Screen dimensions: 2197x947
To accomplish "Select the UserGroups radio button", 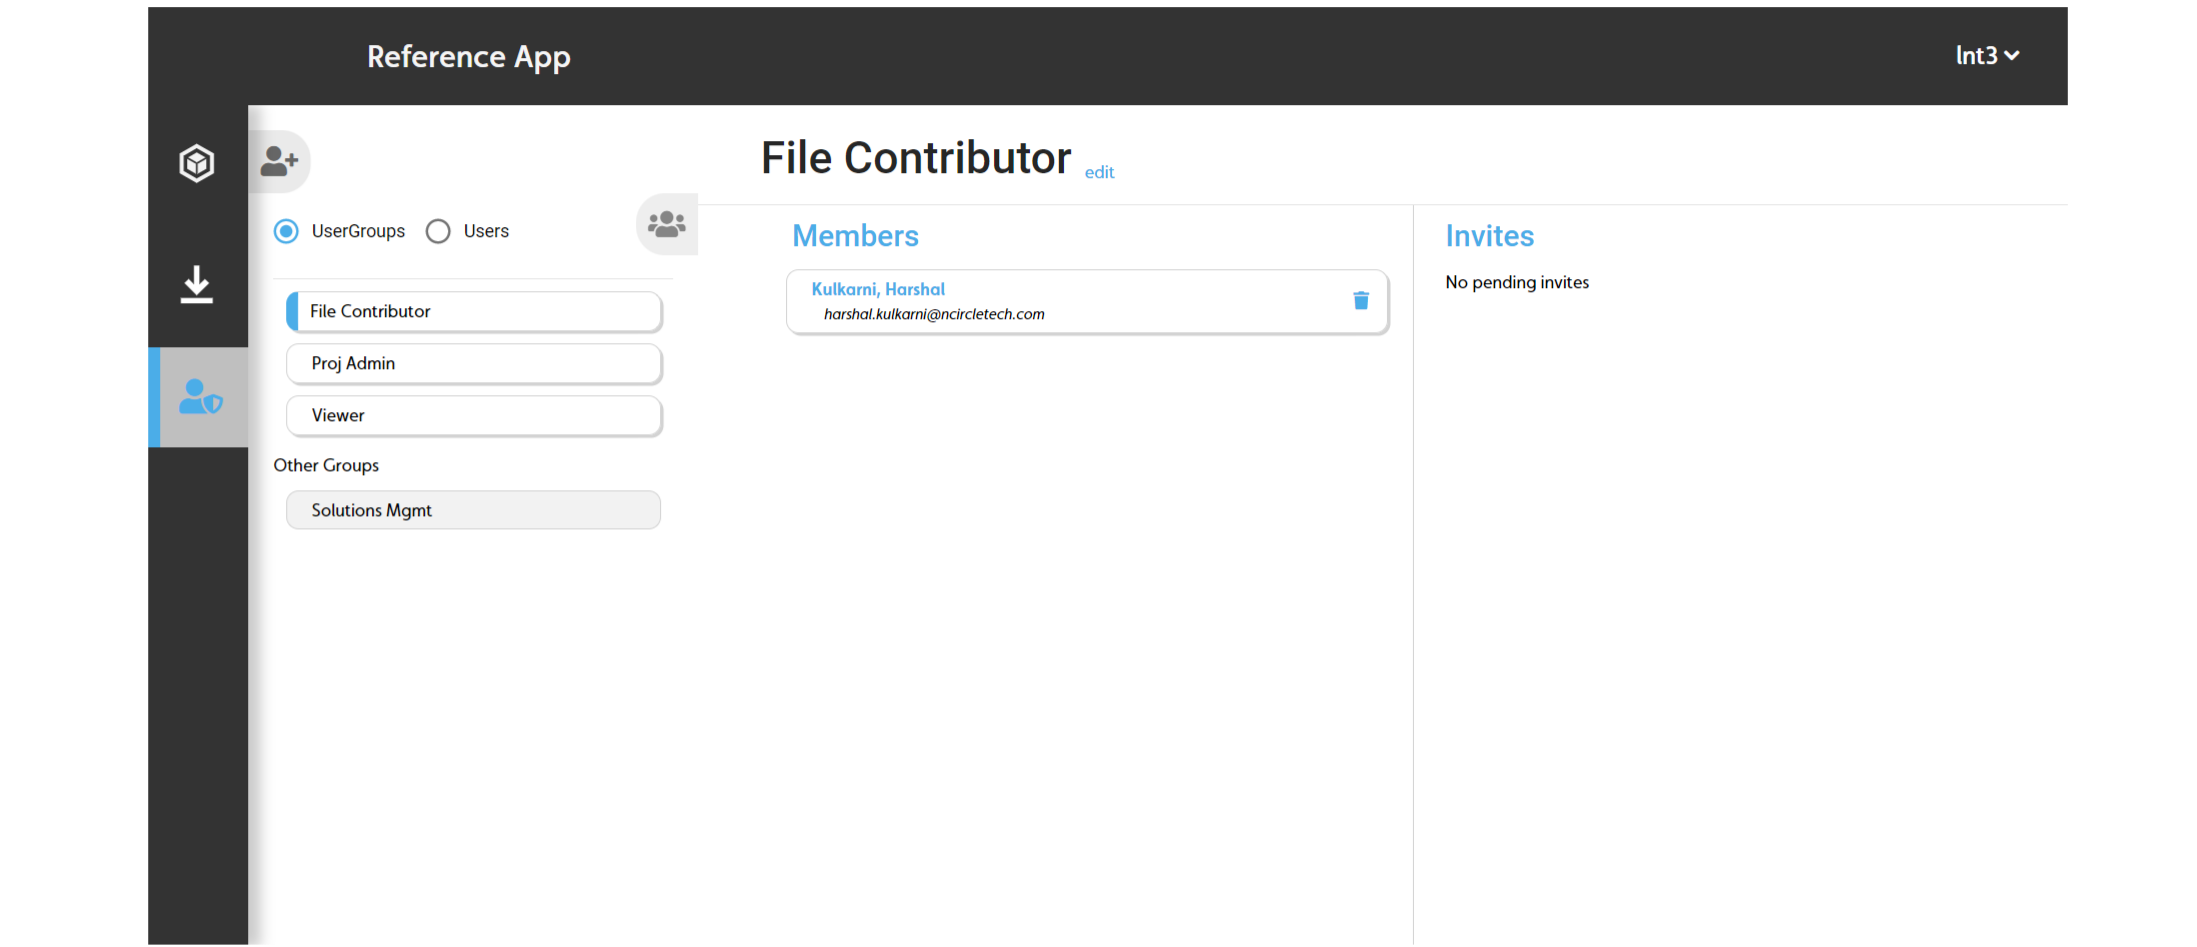I will pyautogui.click(x=287, y=231).
